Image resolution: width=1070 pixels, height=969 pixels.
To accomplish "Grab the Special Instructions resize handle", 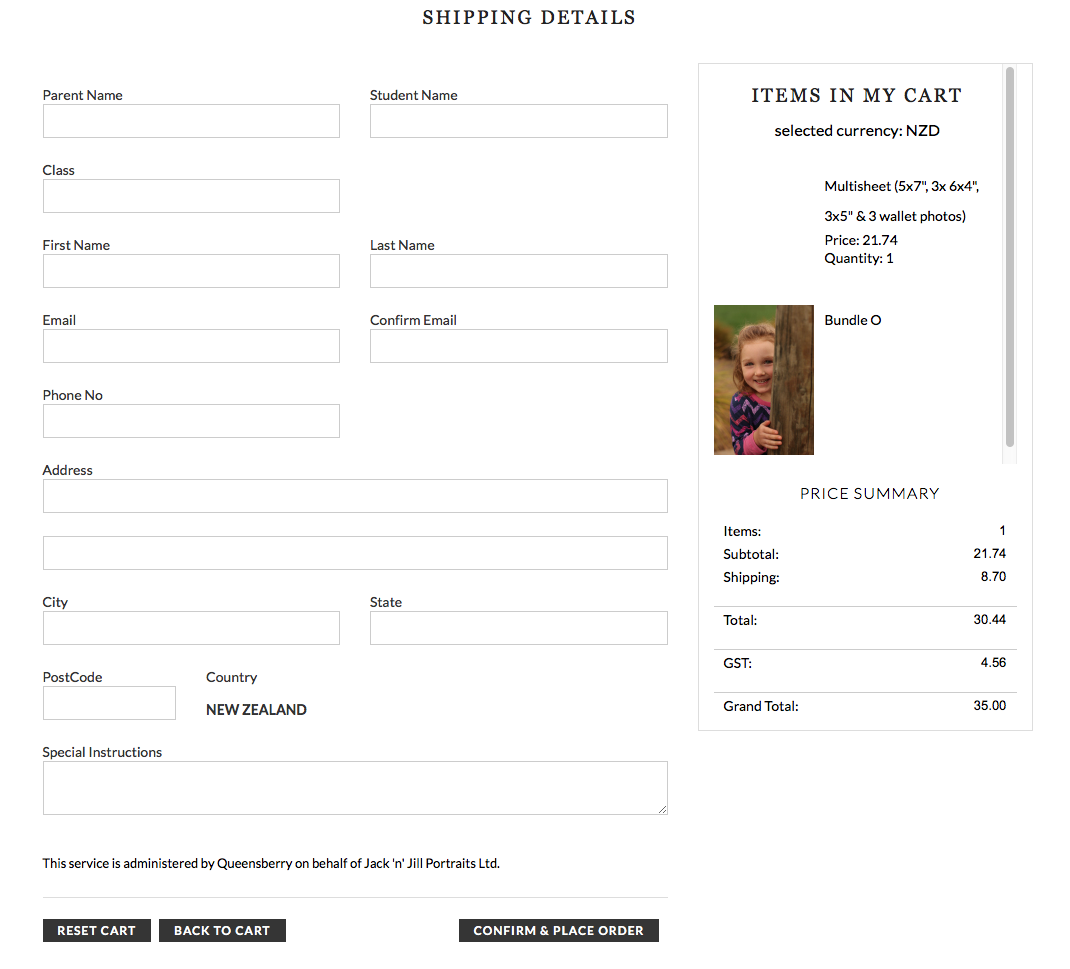I will tap(662, 809).
